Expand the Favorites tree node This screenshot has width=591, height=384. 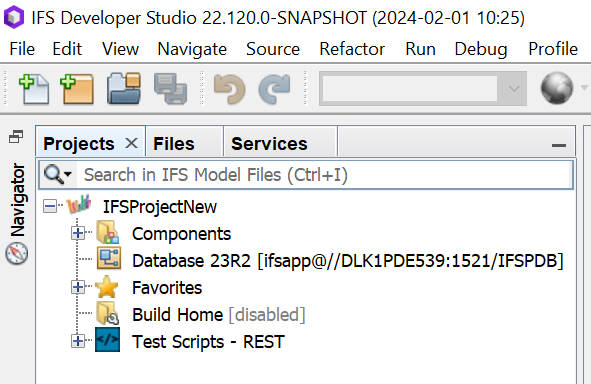(78, 288)
